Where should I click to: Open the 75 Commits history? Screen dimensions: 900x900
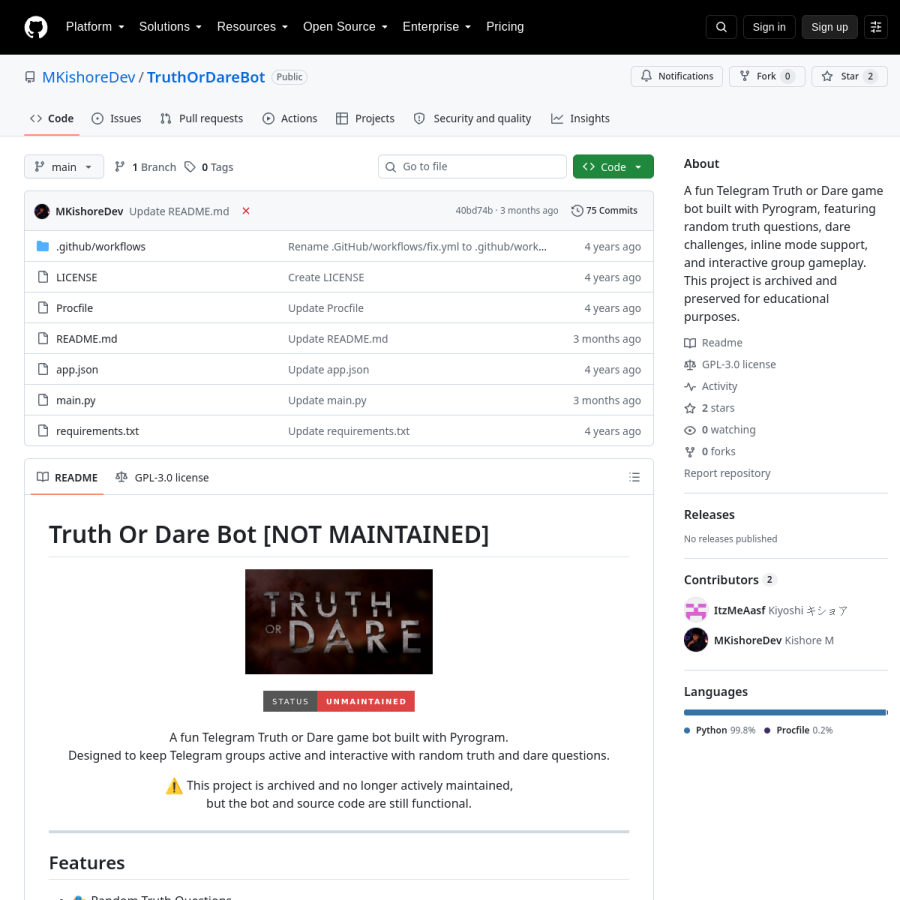604,211
